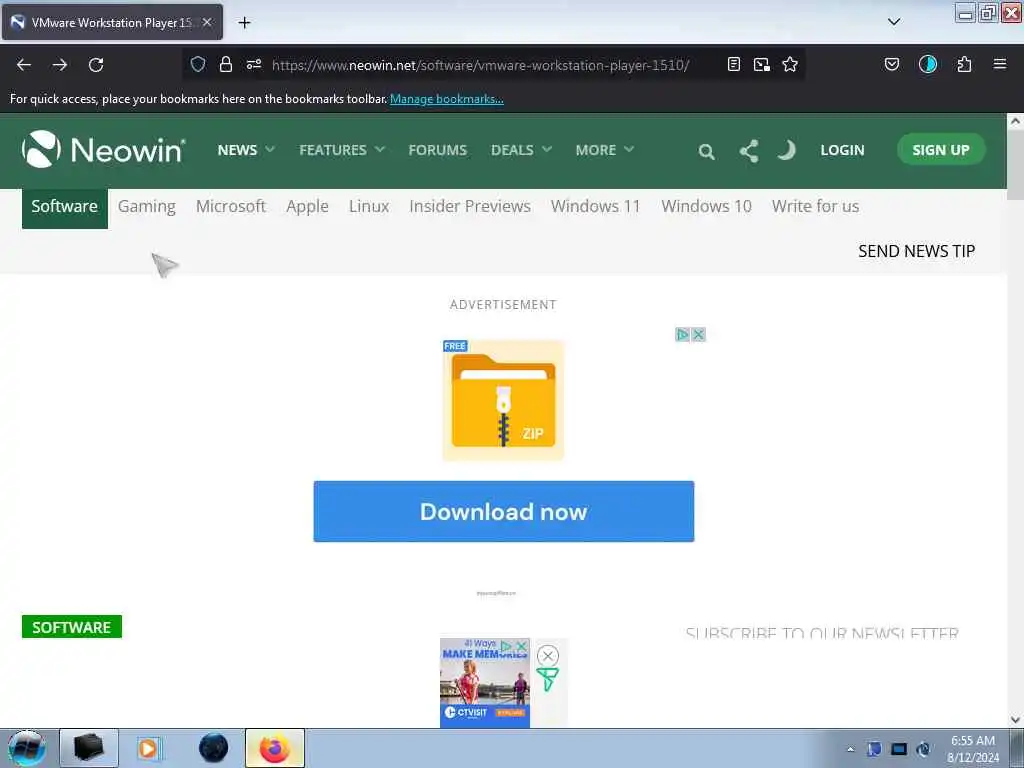Click the AdChoices icon on ZIP ad

[x=682, y=334]
